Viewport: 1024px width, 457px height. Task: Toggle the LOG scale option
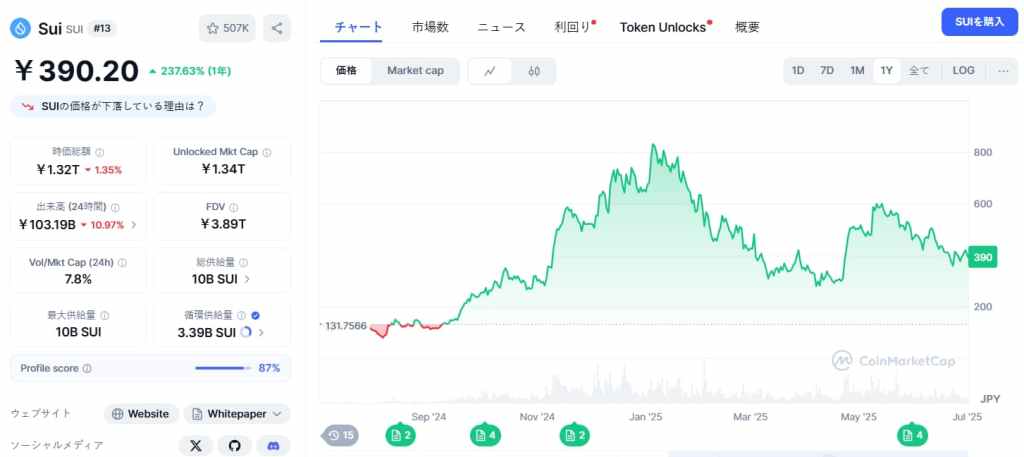pyautogui.click(x=963, y=71)
